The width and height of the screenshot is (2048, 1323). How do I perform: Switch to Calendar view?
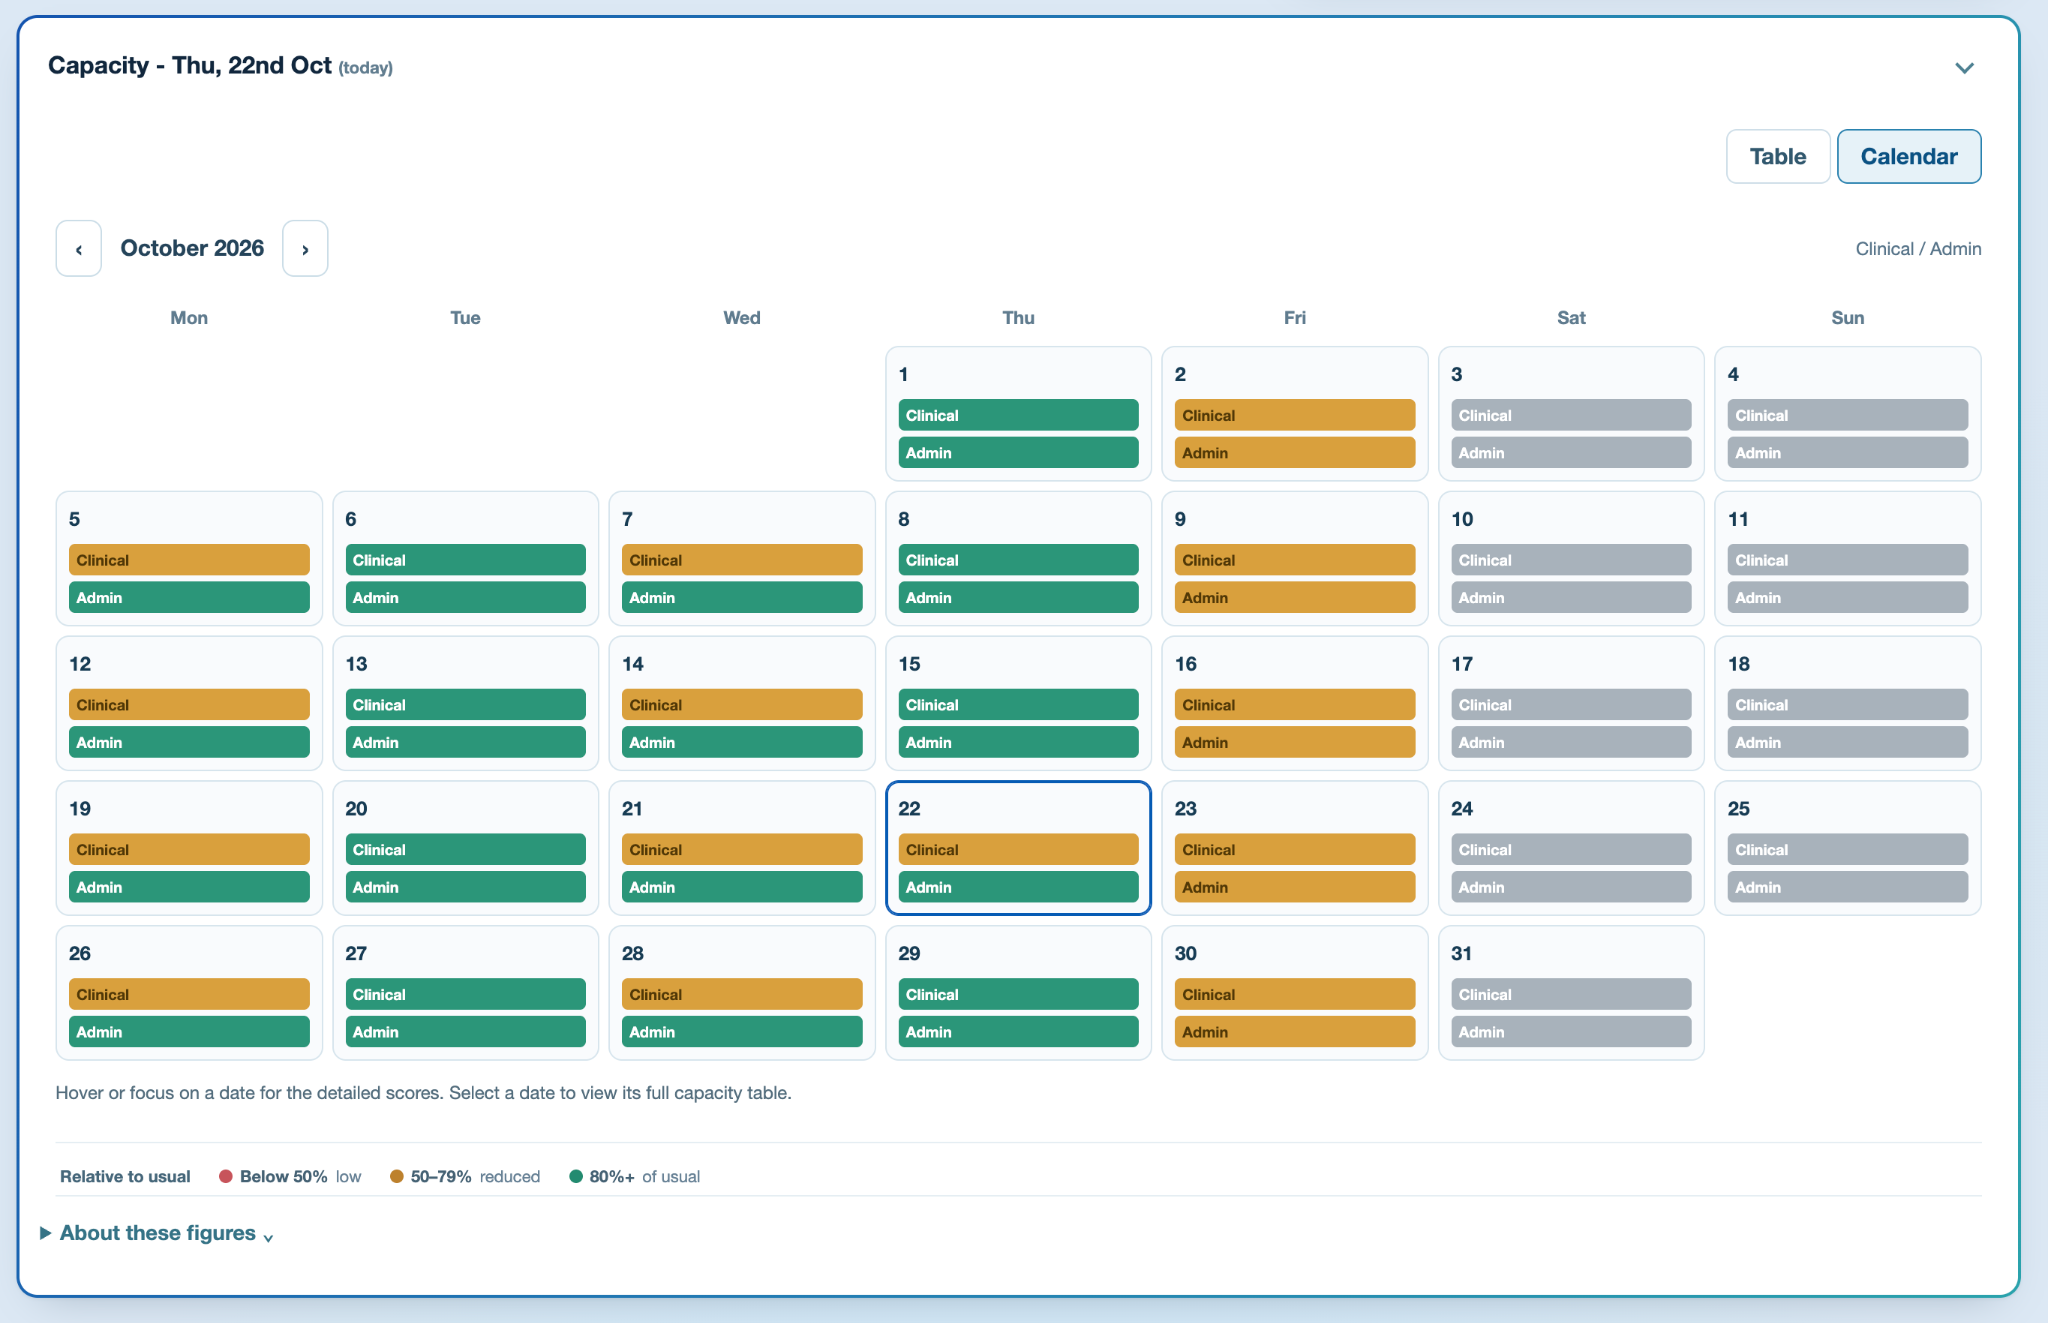coord(1909,156)
